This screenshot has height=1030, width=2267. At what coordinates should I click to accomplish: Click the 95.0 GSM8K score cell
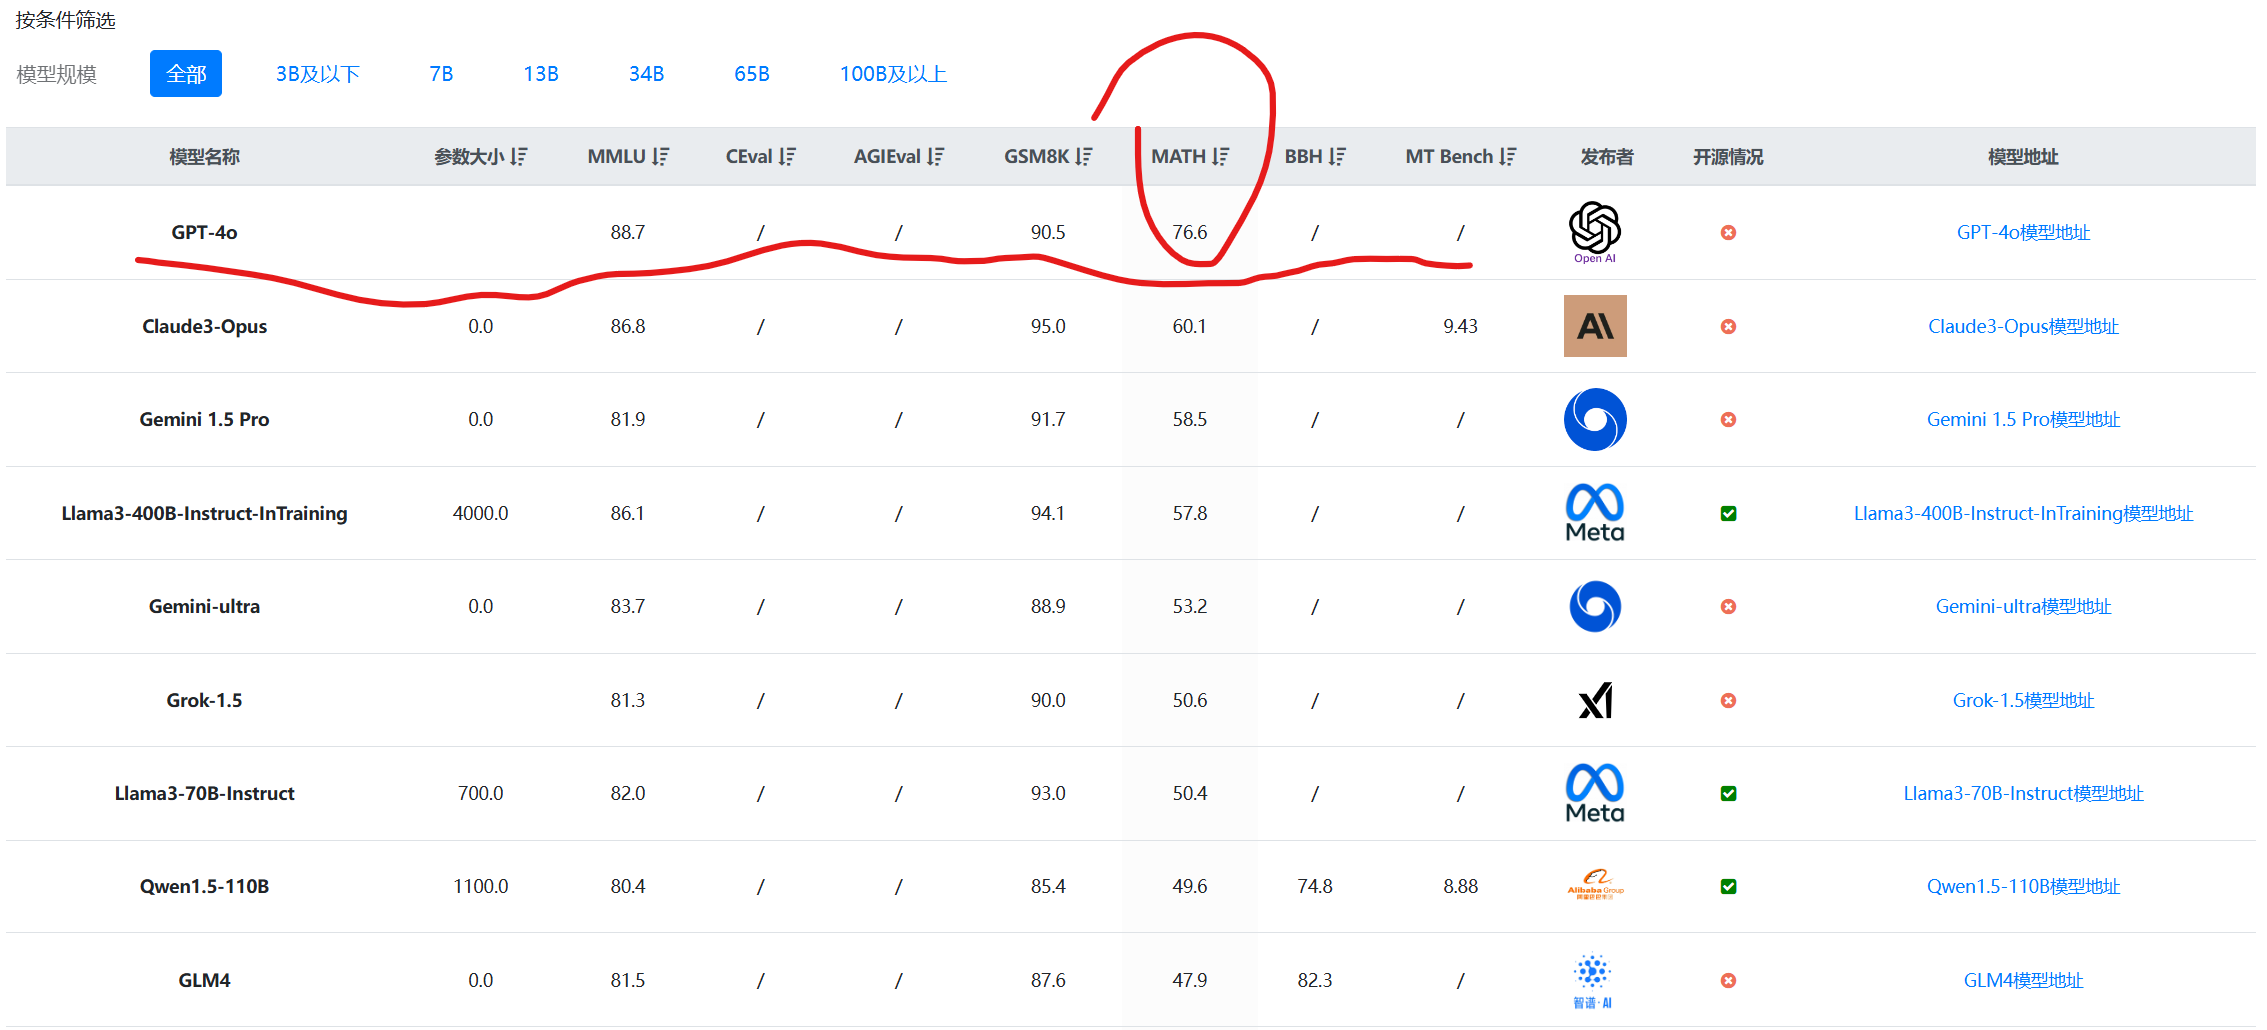tap(1048, 326)
